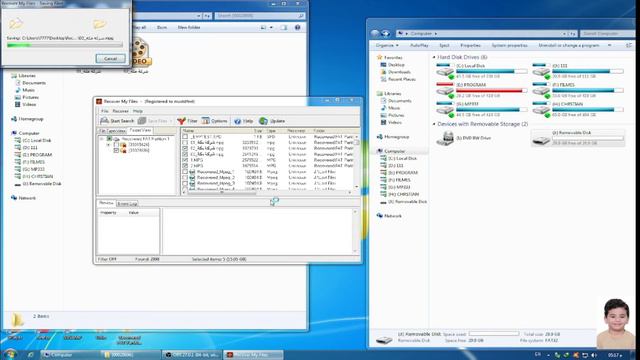Go back in the Computer window
Viewport: 640px width, 360px height.
(375, 33)
